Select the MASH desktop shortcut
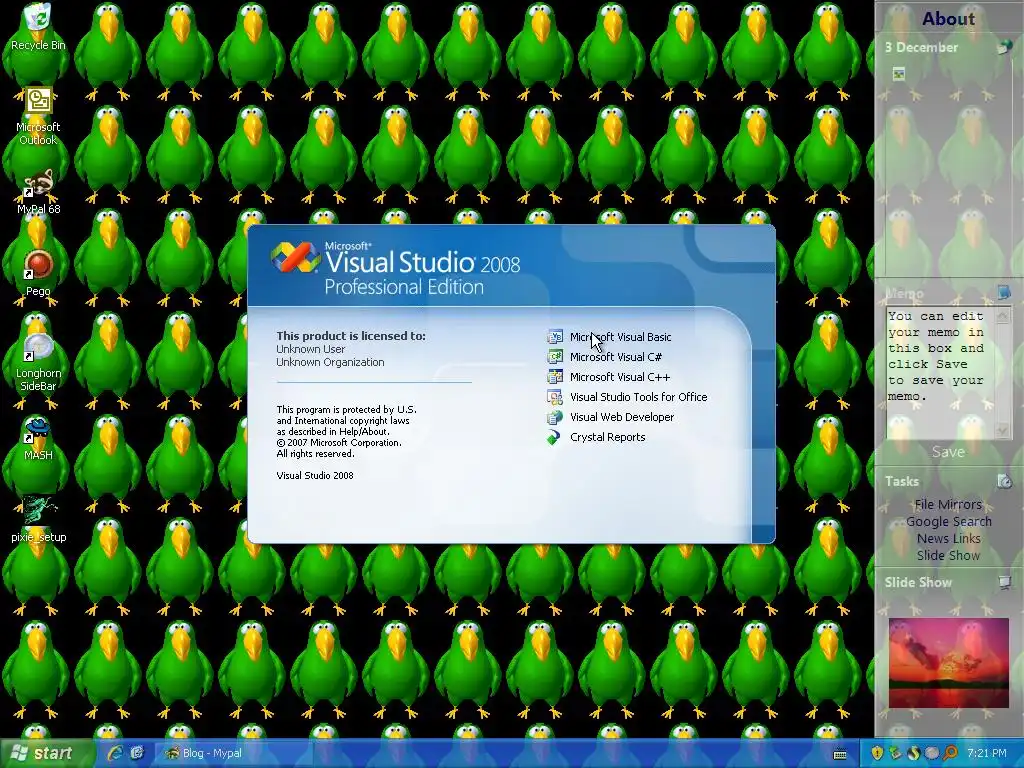This screenshot has height=768, width=1024. click(38, 438)
